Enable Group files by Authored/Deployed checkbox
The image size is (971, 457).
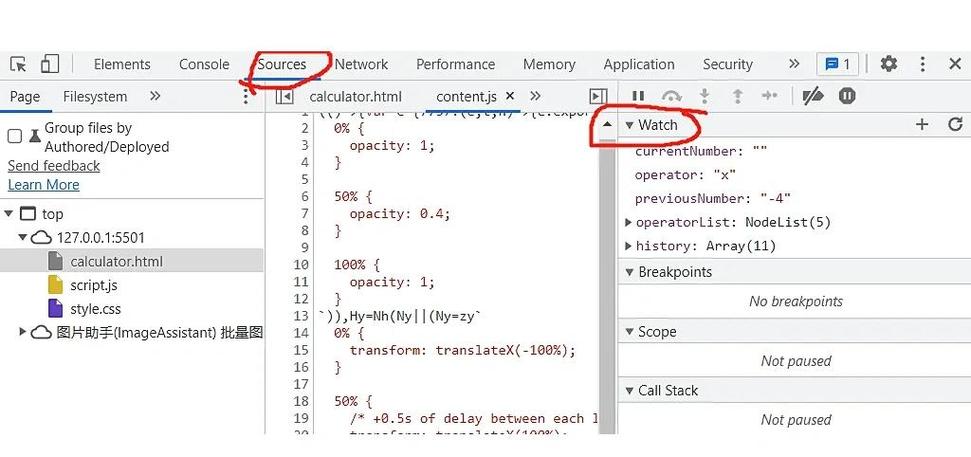(x=15, y=136)
